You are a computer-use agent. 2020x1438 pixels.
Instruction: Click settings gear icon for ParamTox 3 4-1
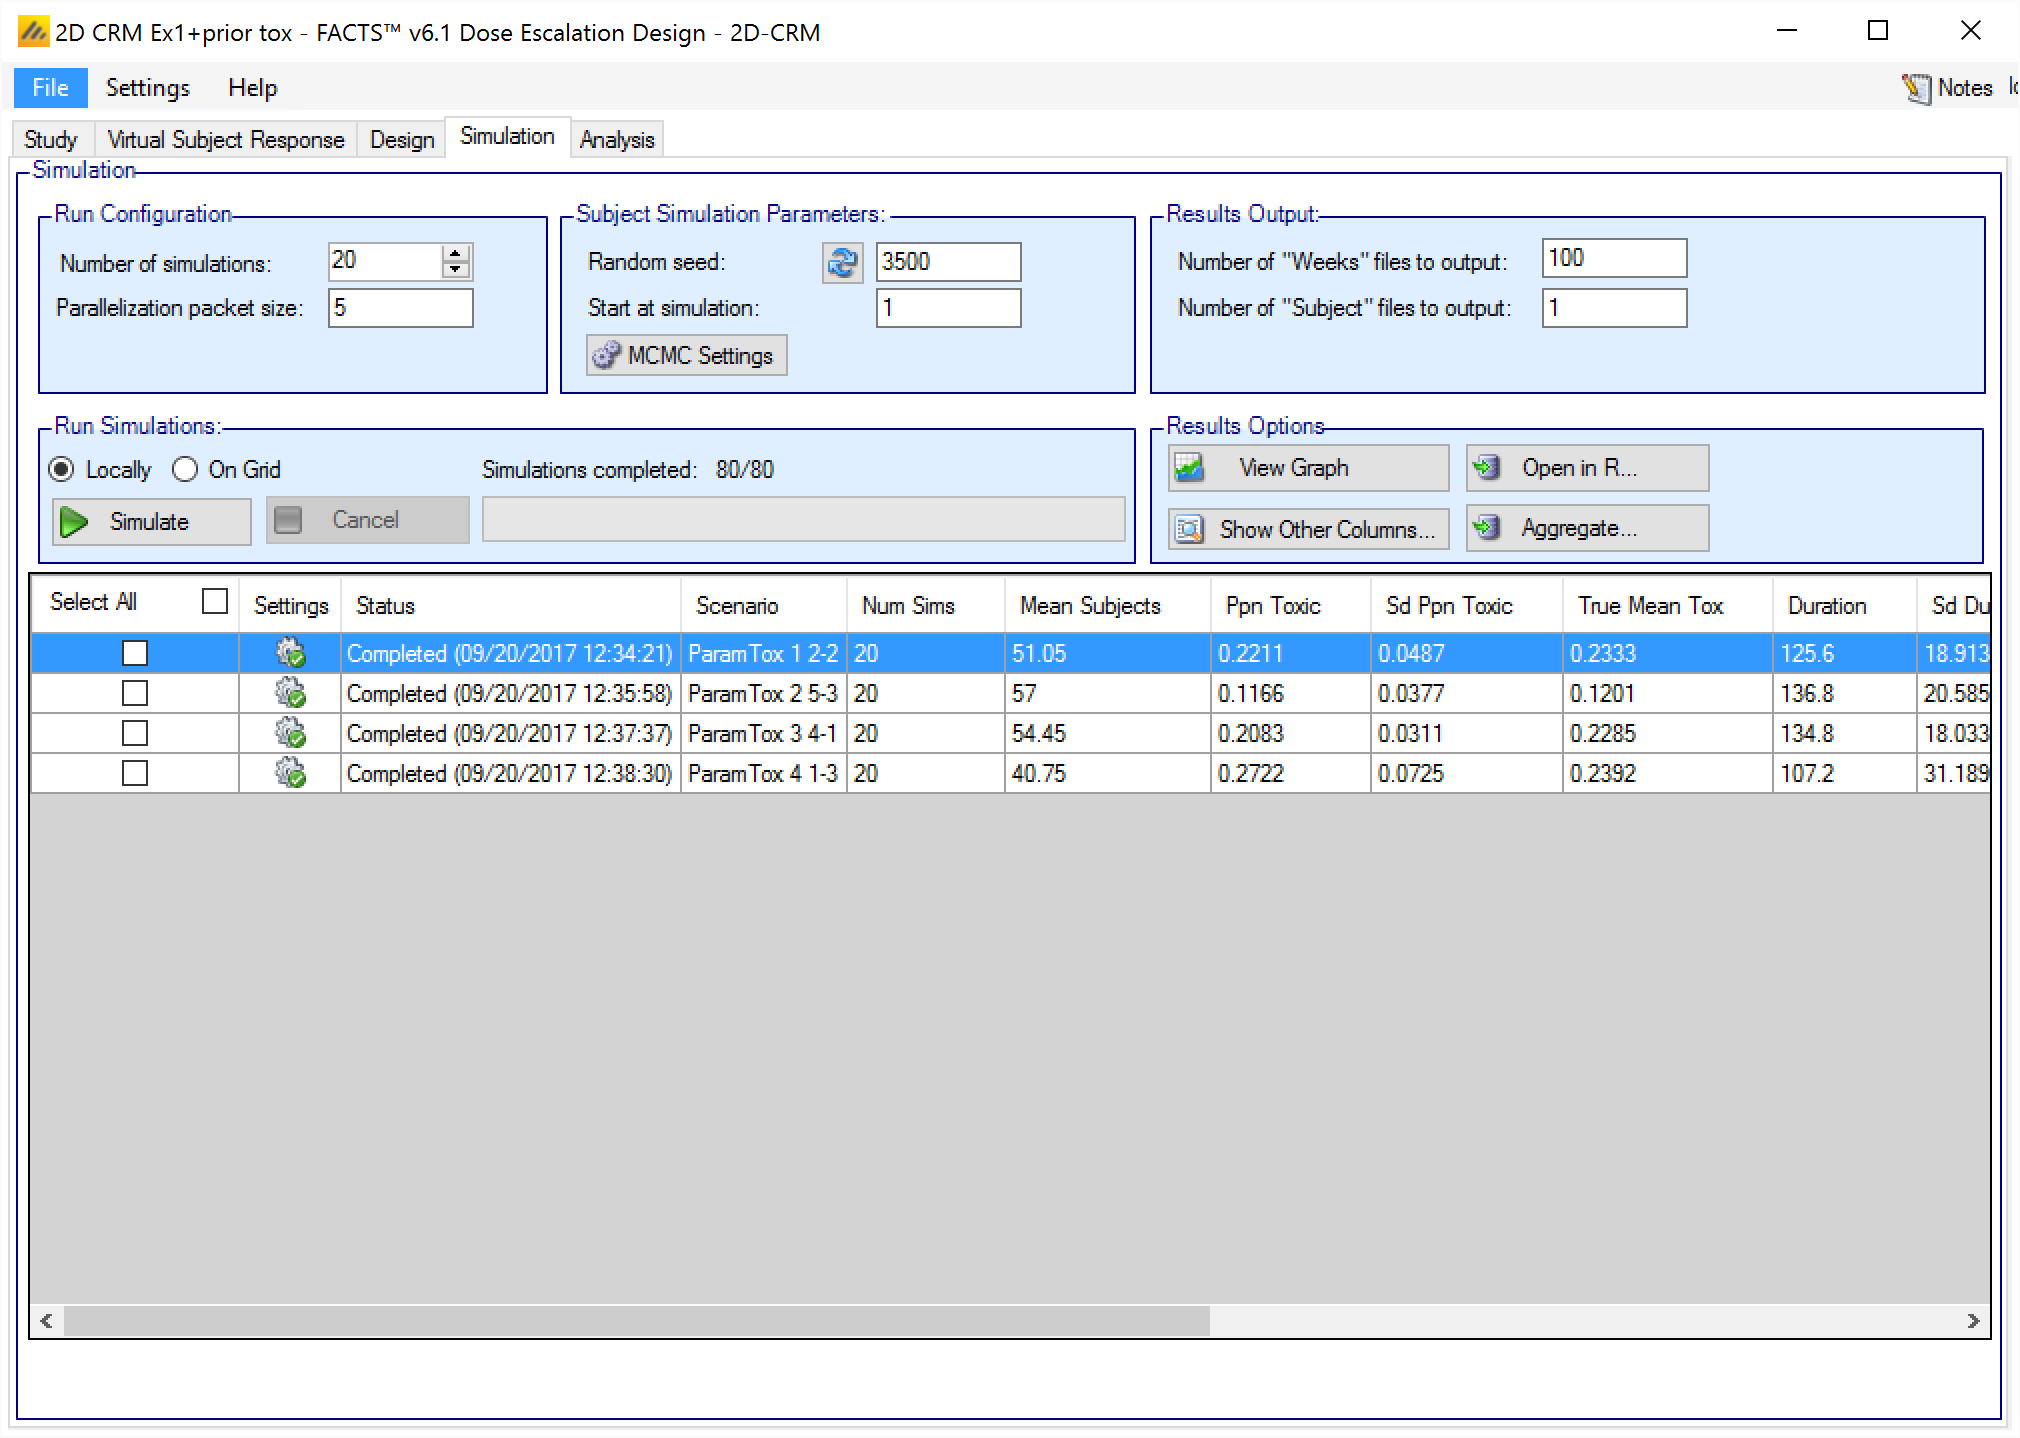click(290, 733)
